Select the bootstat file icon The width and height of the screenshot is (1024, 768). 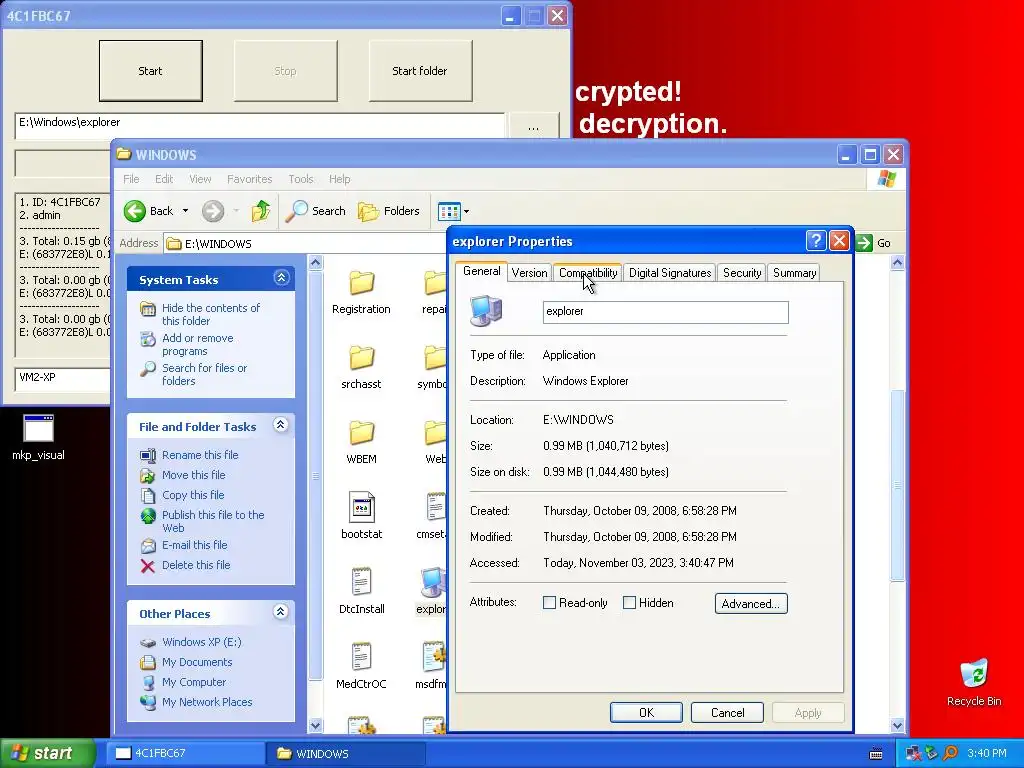(x=361, y=507)
